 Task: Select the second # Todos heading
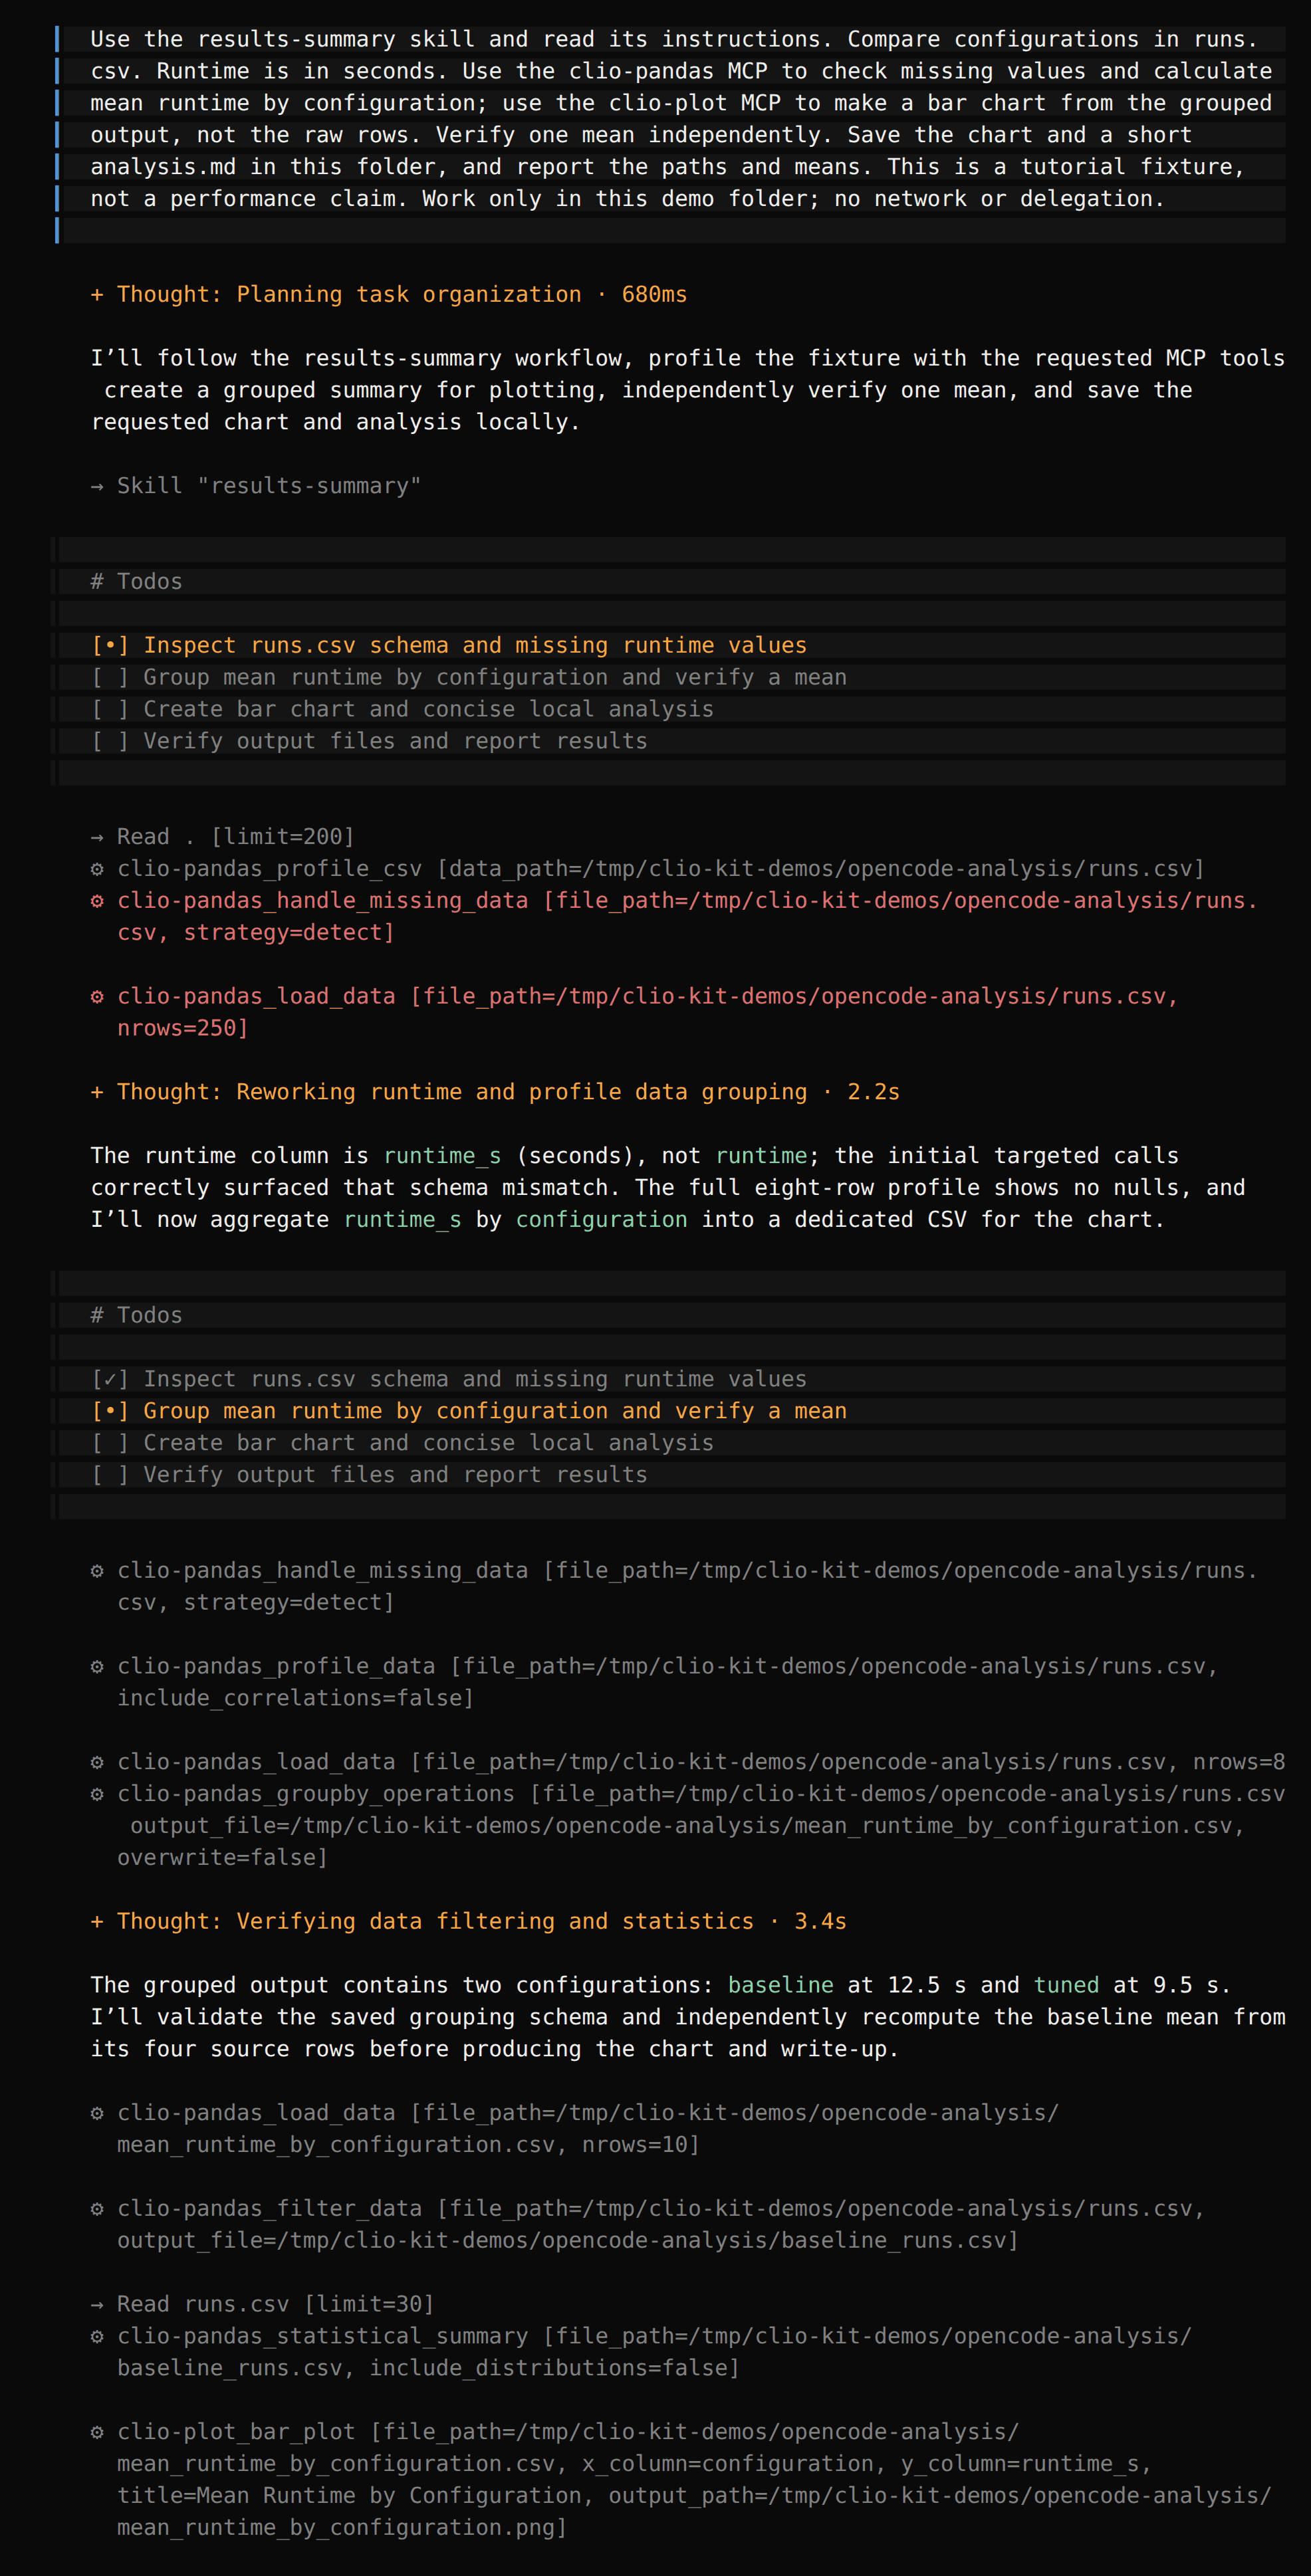point(137,1315)
